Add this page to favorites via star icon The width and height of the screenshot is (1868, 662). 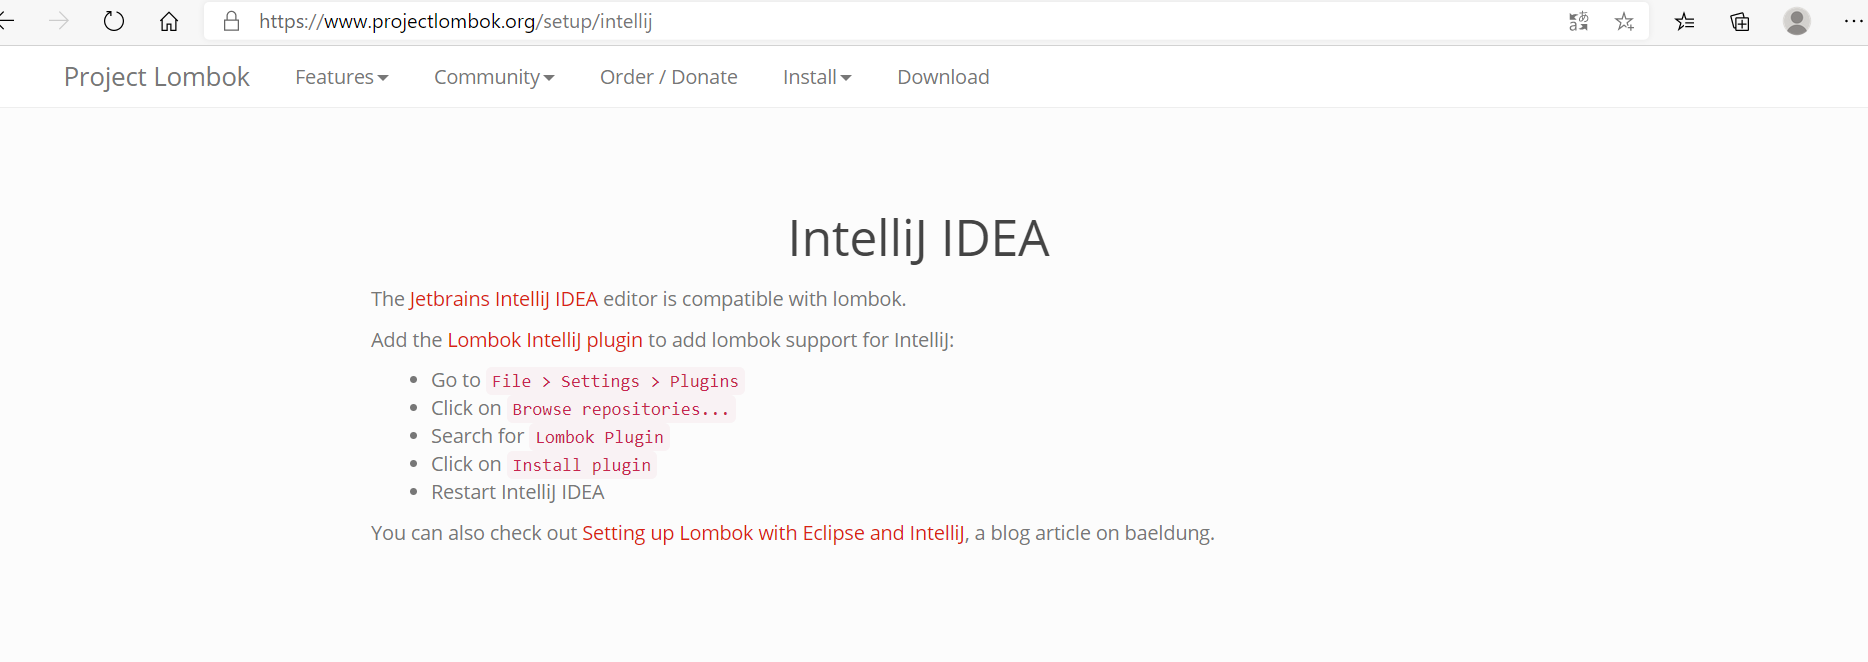point(1624,21)
